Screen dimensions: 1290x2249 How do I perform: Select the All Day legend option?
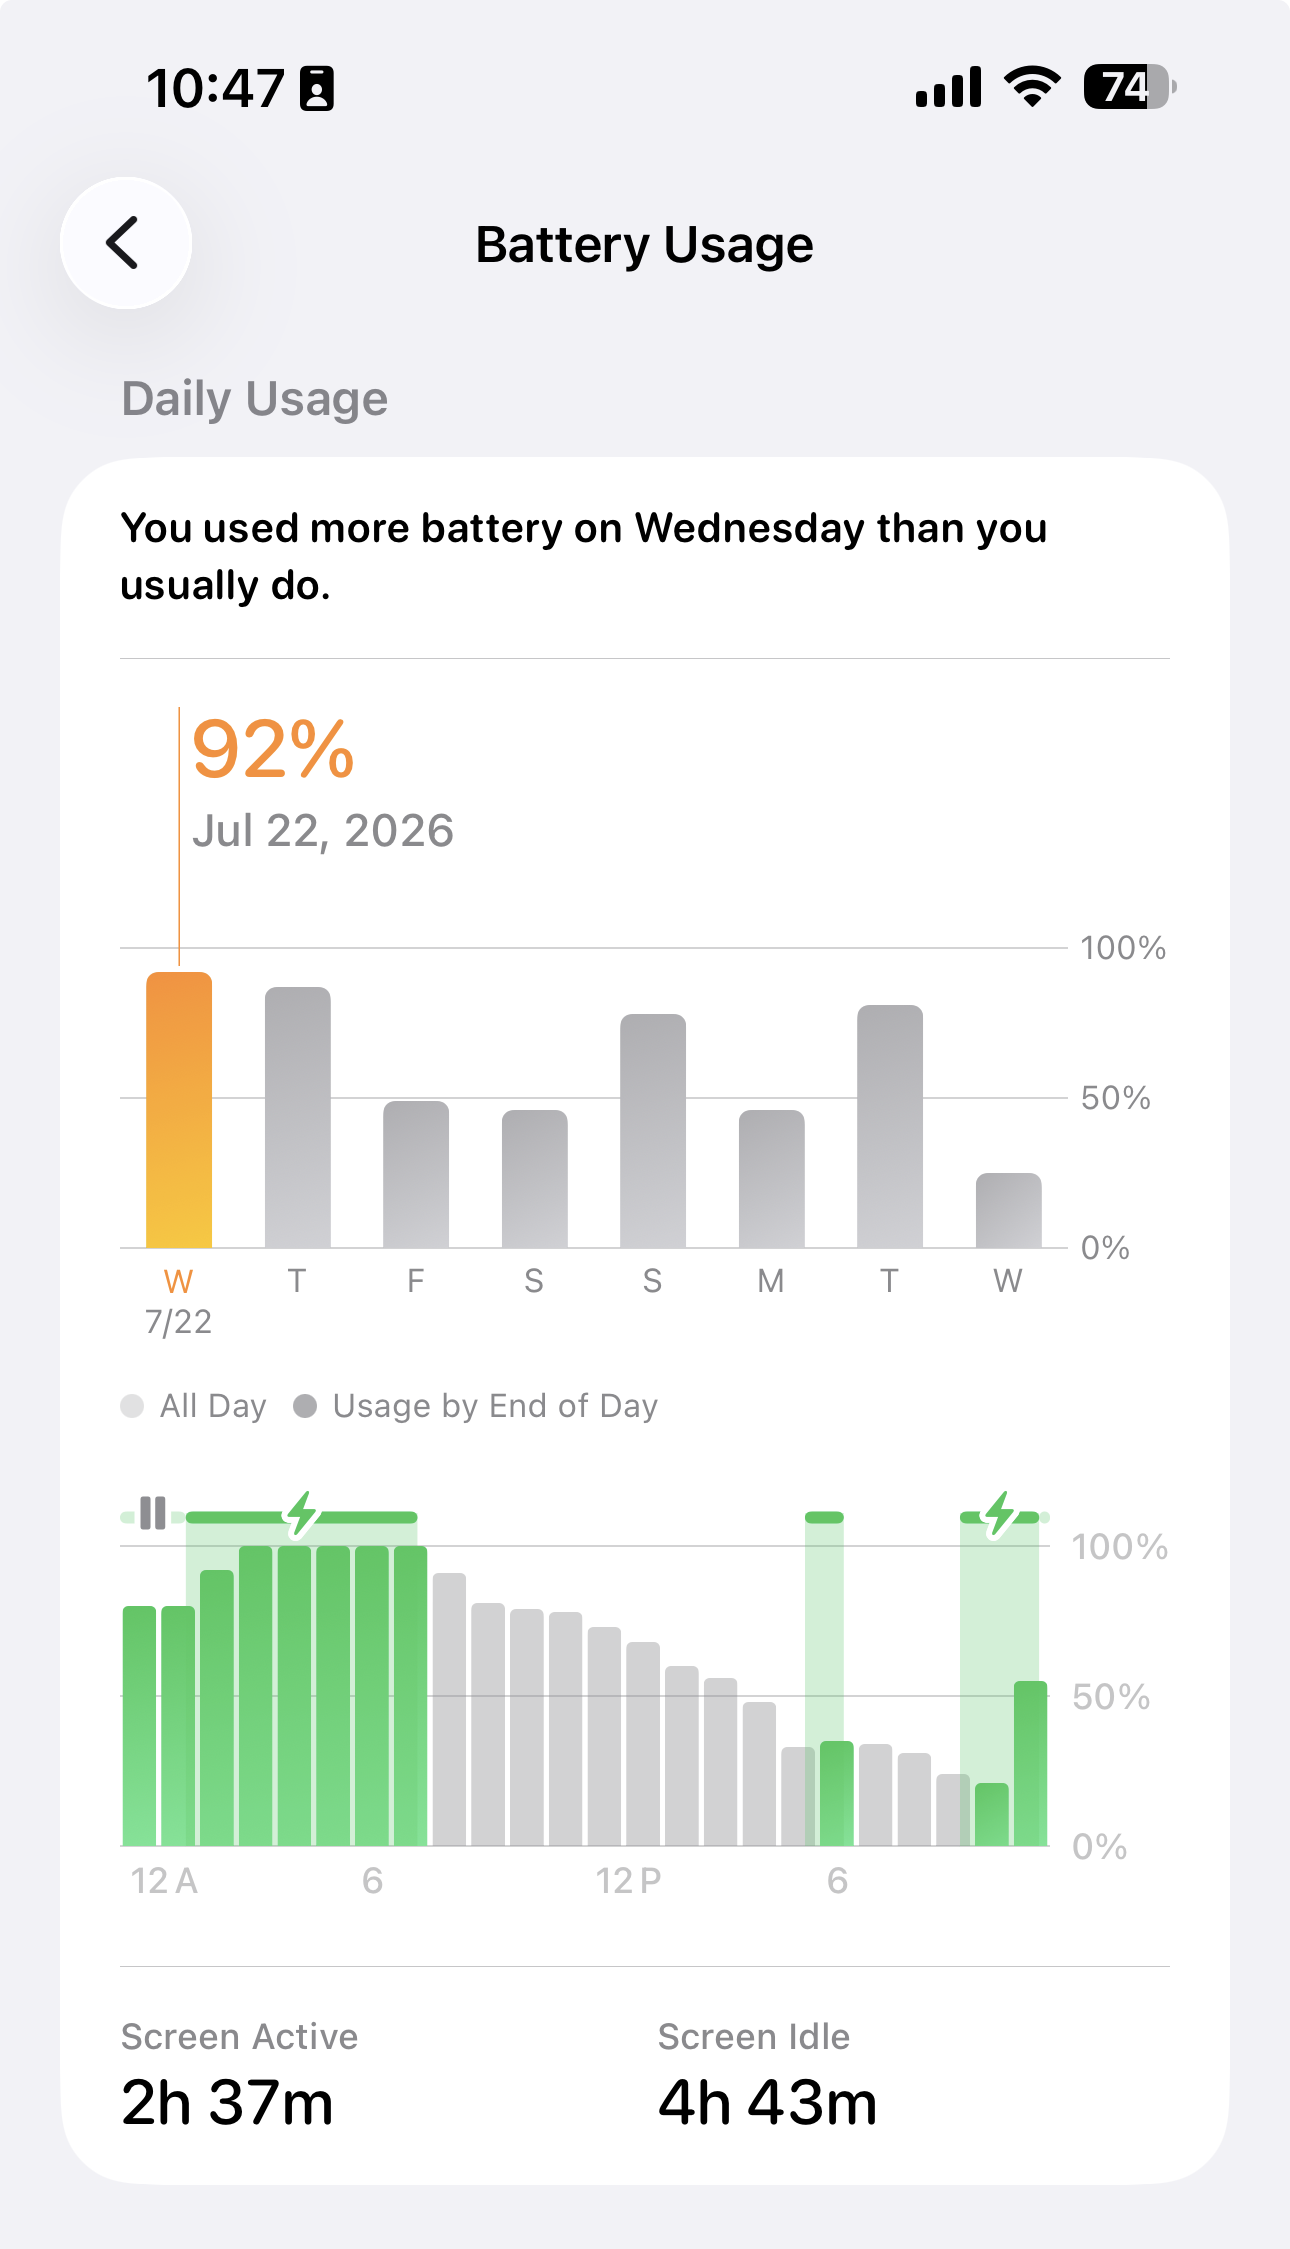click(x=194, y=1406)
